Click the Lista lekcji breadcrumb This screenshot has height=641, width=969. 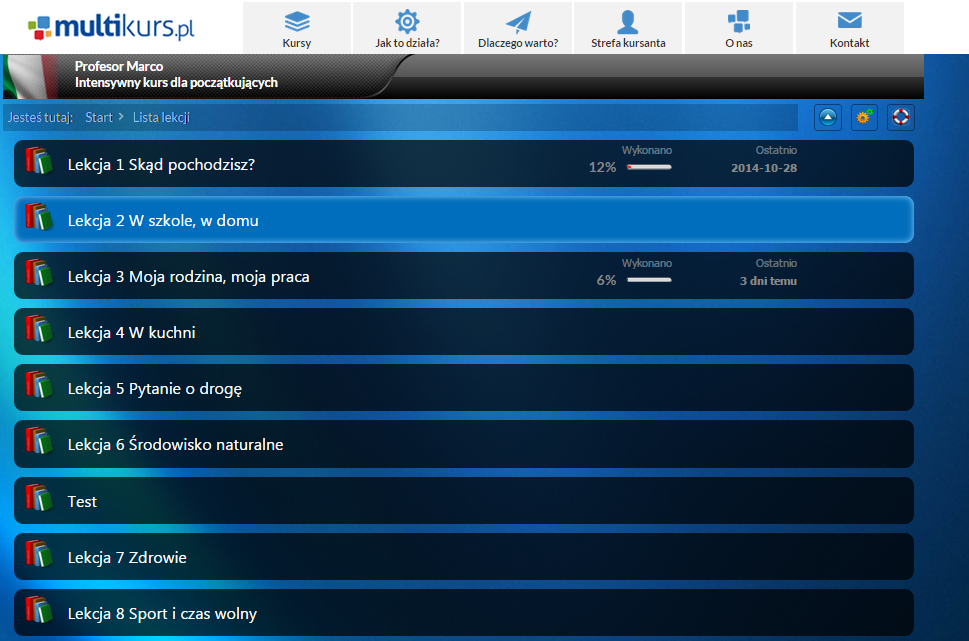161,117
